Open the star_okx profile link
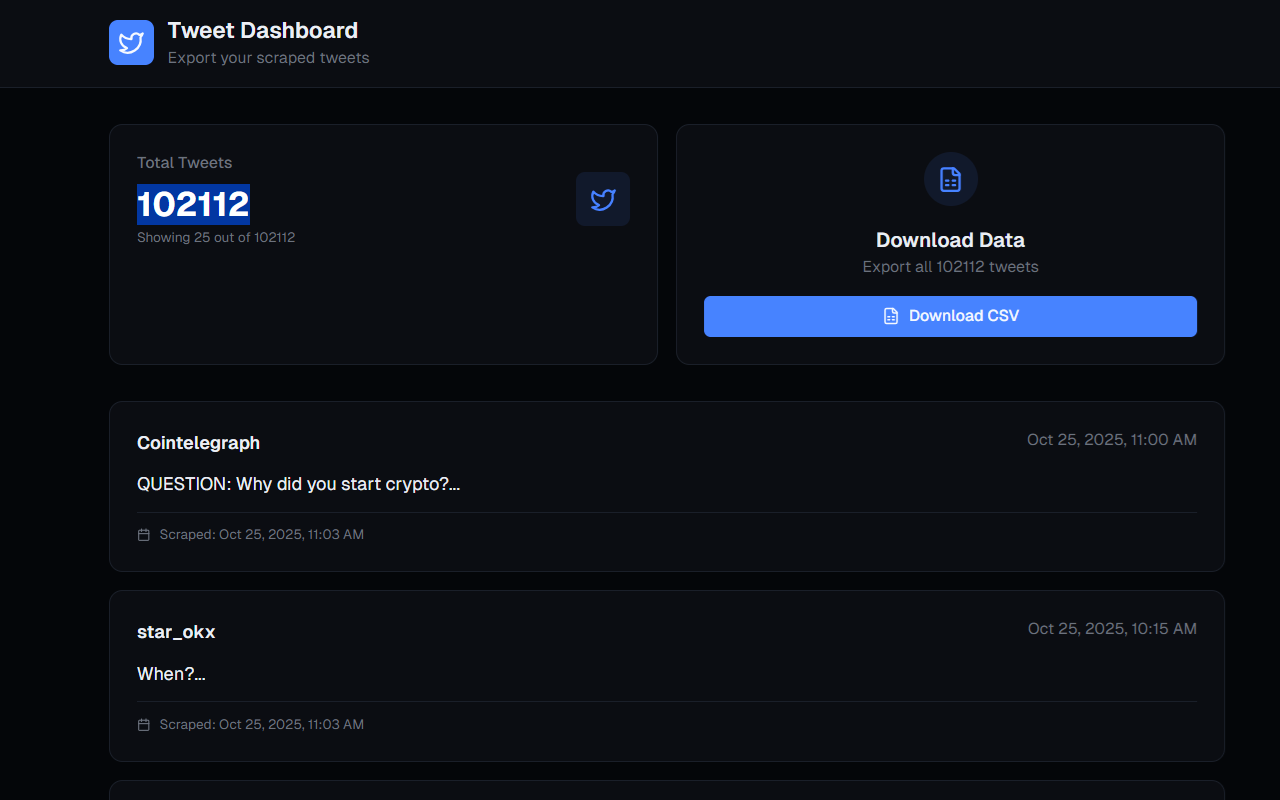The height and width of the screenshot is (800, 1280). pyautogui.click(x=176, y=631)
